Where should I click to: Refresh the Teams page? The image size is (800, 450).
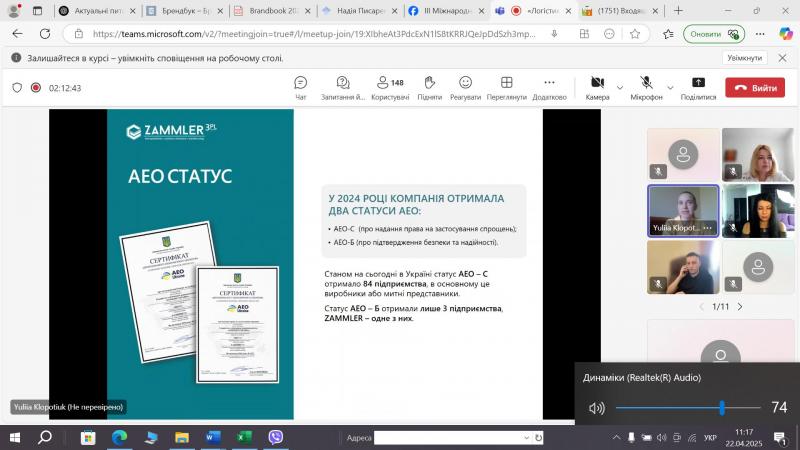point(45,34)
